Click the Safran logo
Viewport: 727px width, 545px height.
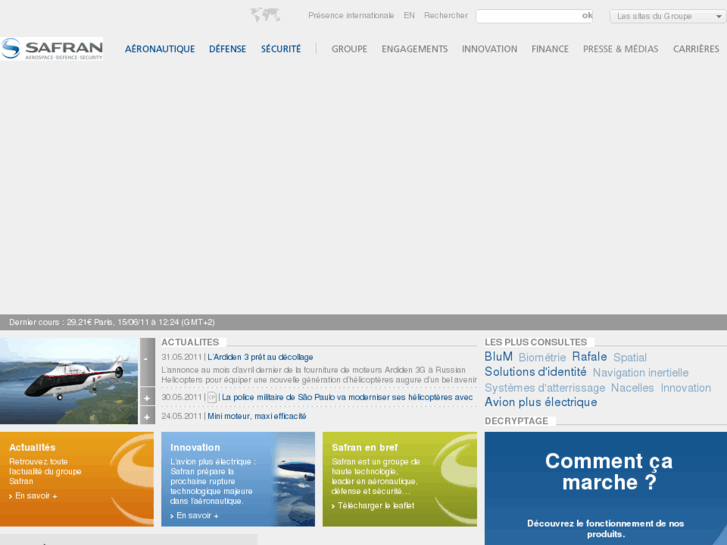pyautogui.click(x=51, y=49)
